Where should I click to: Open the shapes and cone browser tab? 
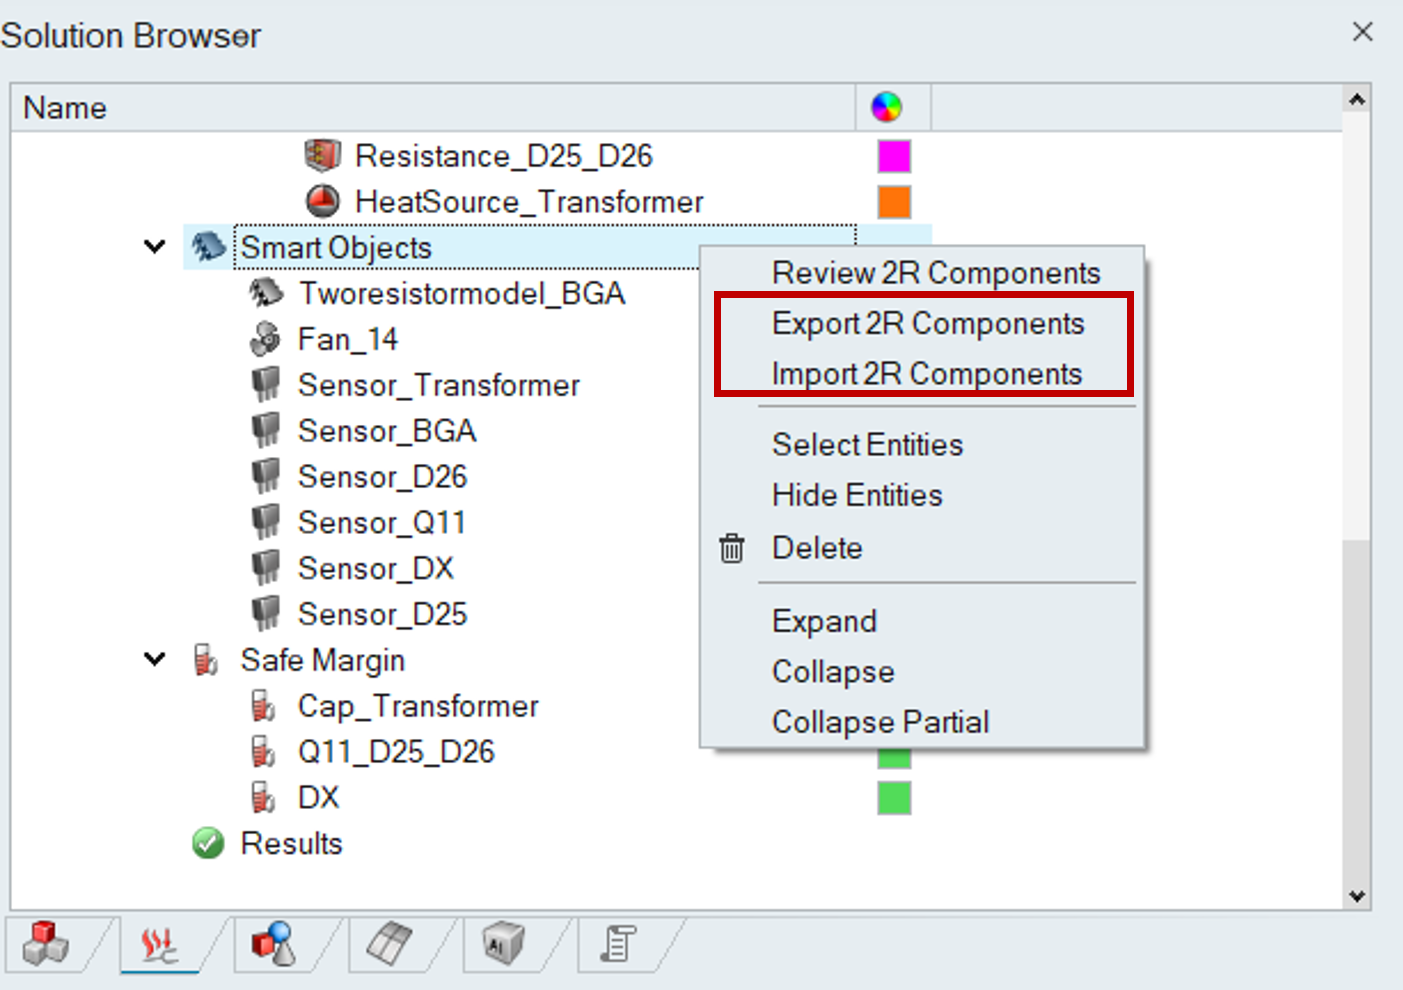[274, 944]
